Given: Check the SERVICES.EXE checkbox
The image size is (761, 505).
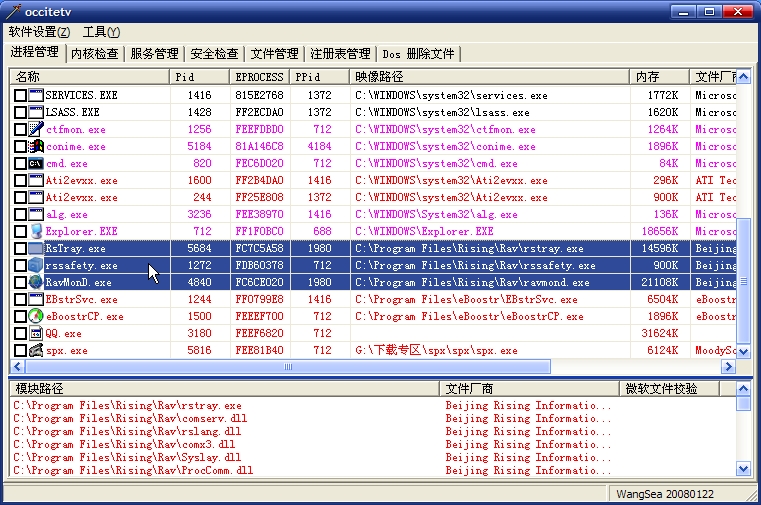Looking at the screenshot, I should tap(20, 95).
